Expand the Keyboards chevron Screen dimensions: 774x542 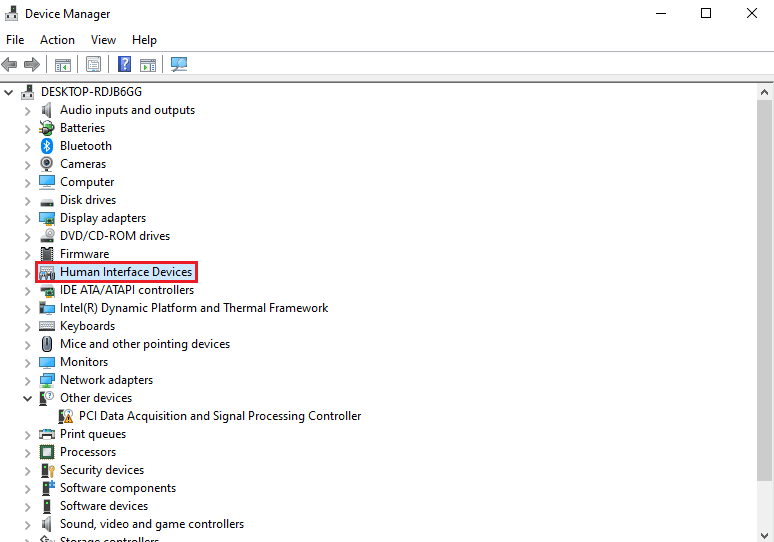[28, 327]
